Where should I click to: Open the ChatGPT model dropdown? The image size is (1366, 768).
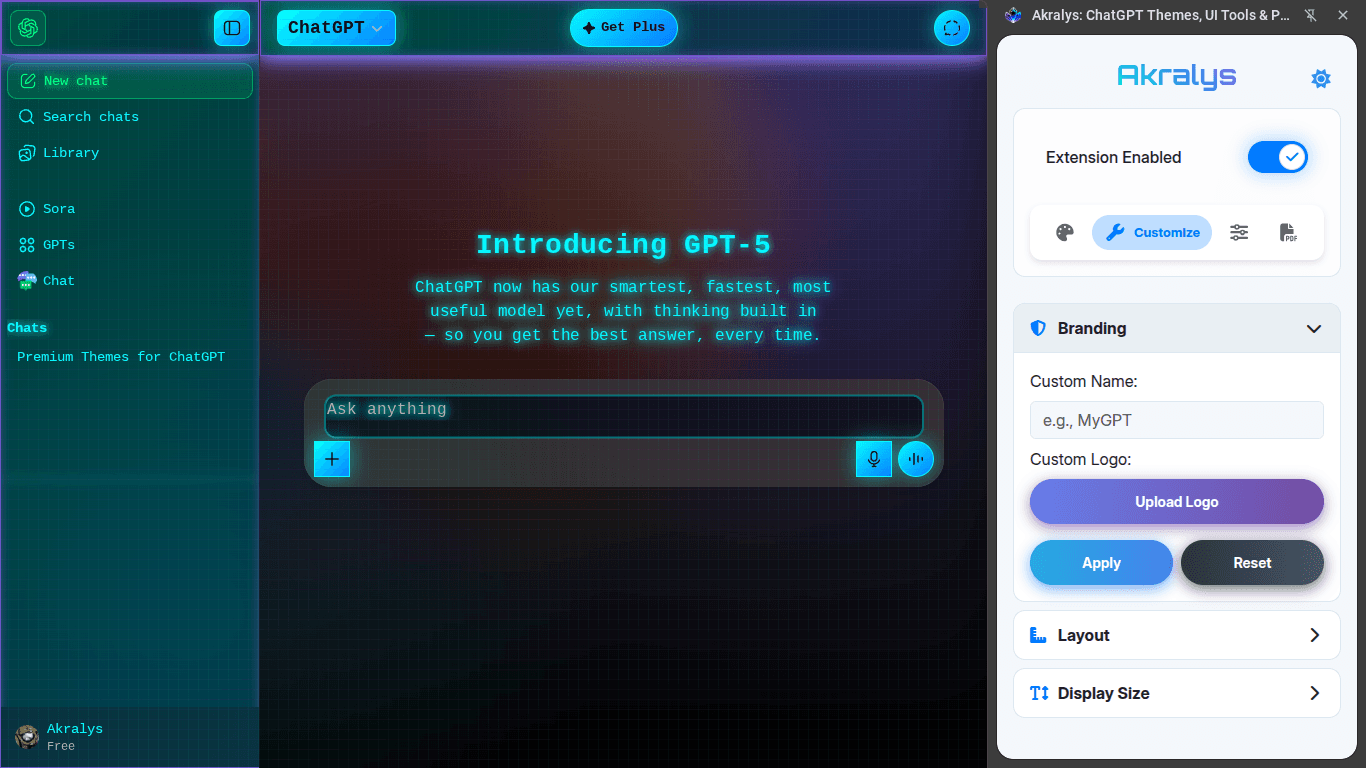point(336,28)
